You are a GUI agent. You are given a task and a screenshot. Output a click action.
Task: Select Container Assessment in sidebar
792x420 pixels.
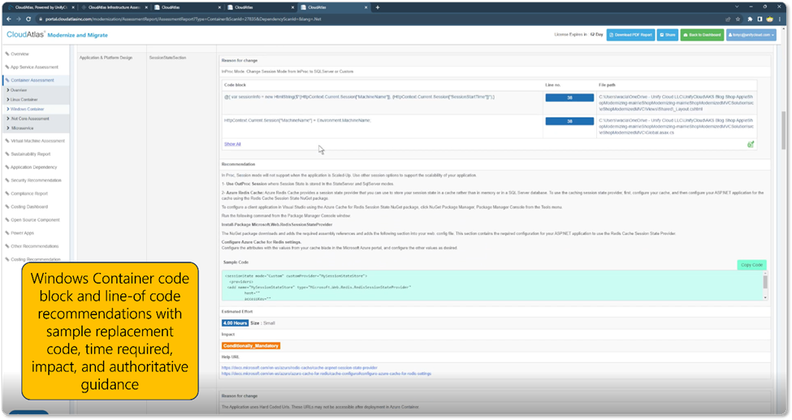32,80
